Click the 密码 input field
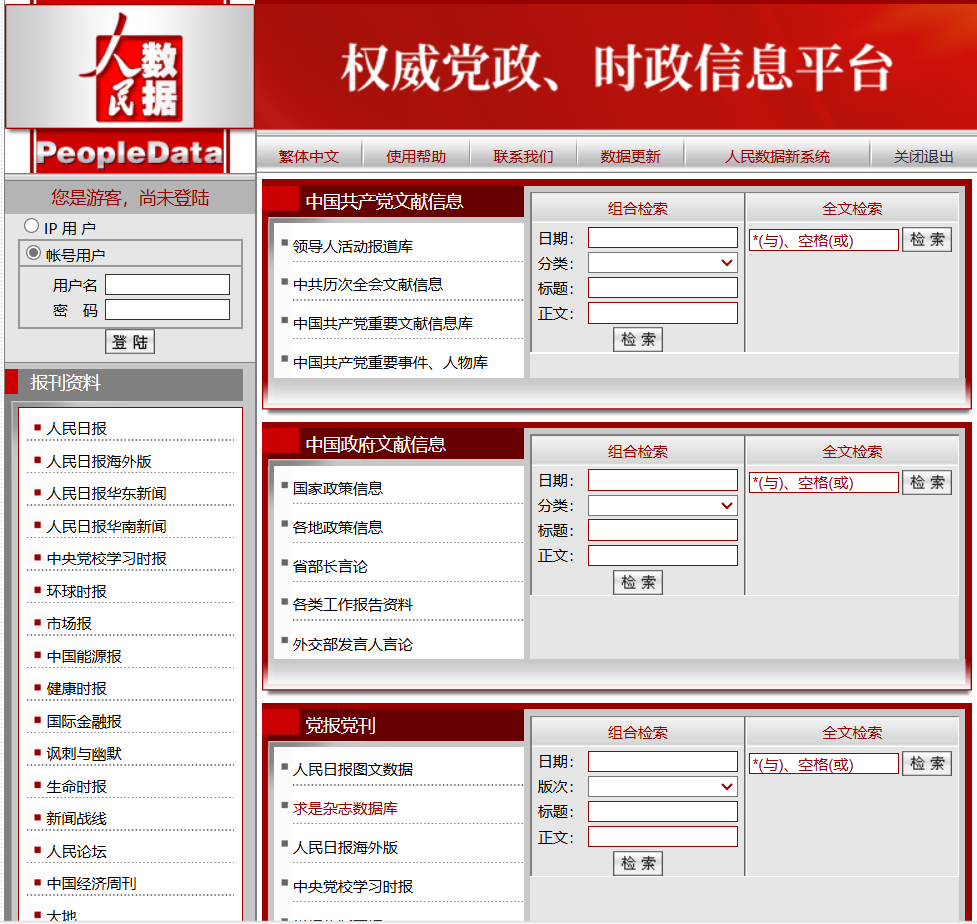The width and height of the screenshot is (977, 924). click(168, 310)
